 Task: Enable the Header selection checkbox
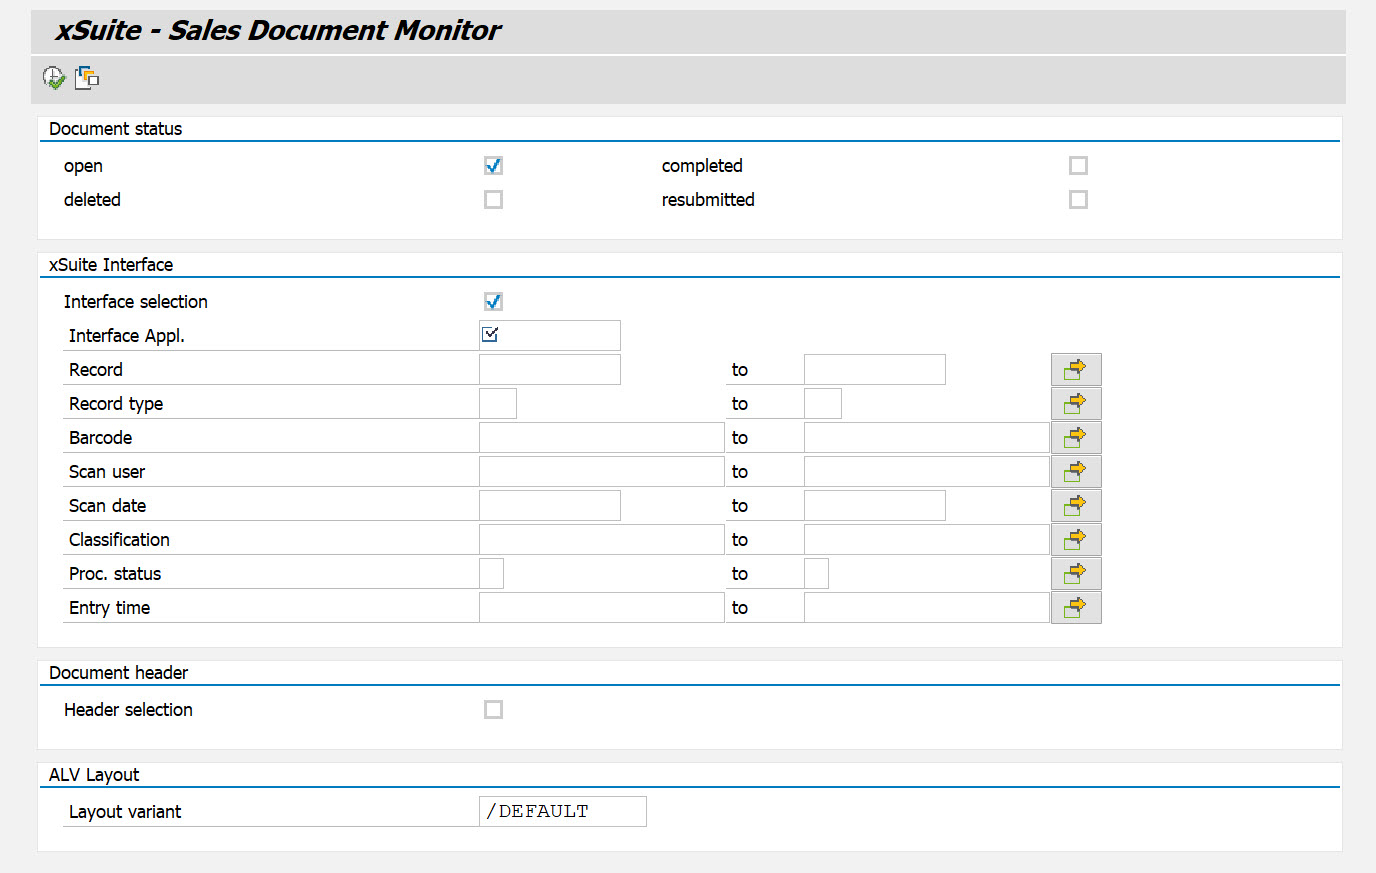click(492, 709)
